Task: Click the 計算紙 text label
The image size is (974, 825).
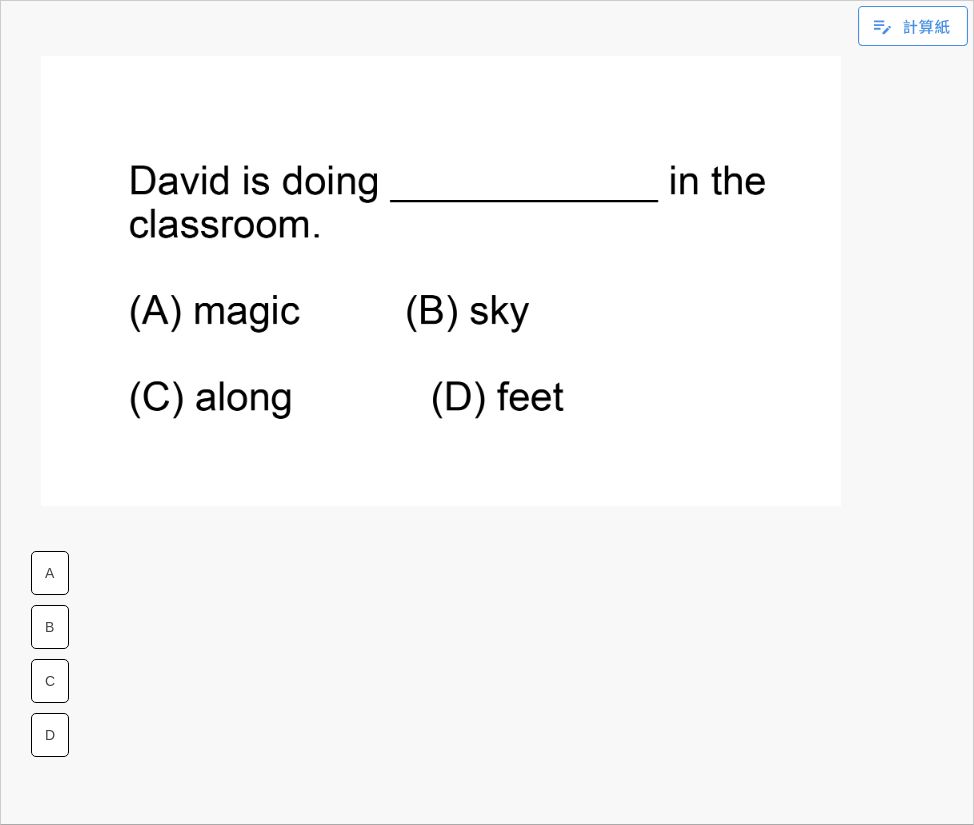Action: [x=926, y=27]
